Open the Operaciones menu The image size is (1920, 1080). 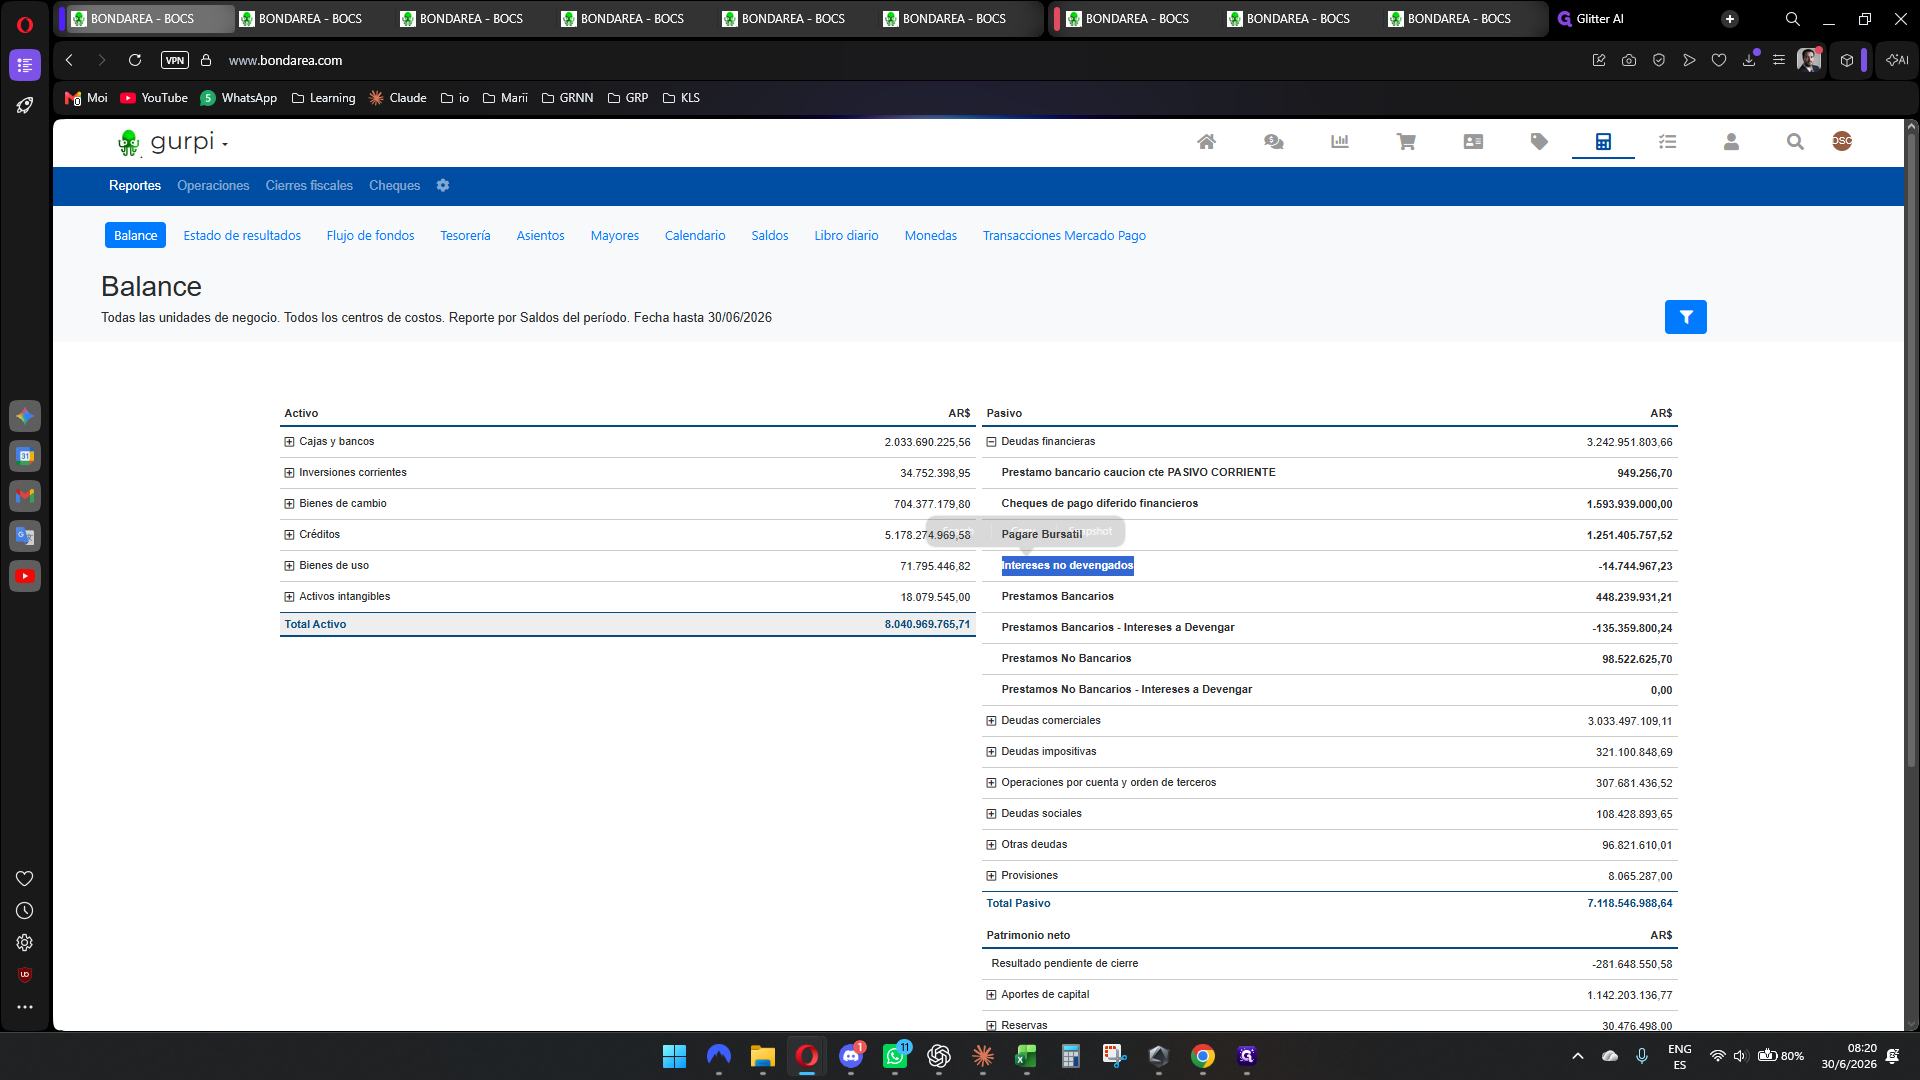coord(213,186)
